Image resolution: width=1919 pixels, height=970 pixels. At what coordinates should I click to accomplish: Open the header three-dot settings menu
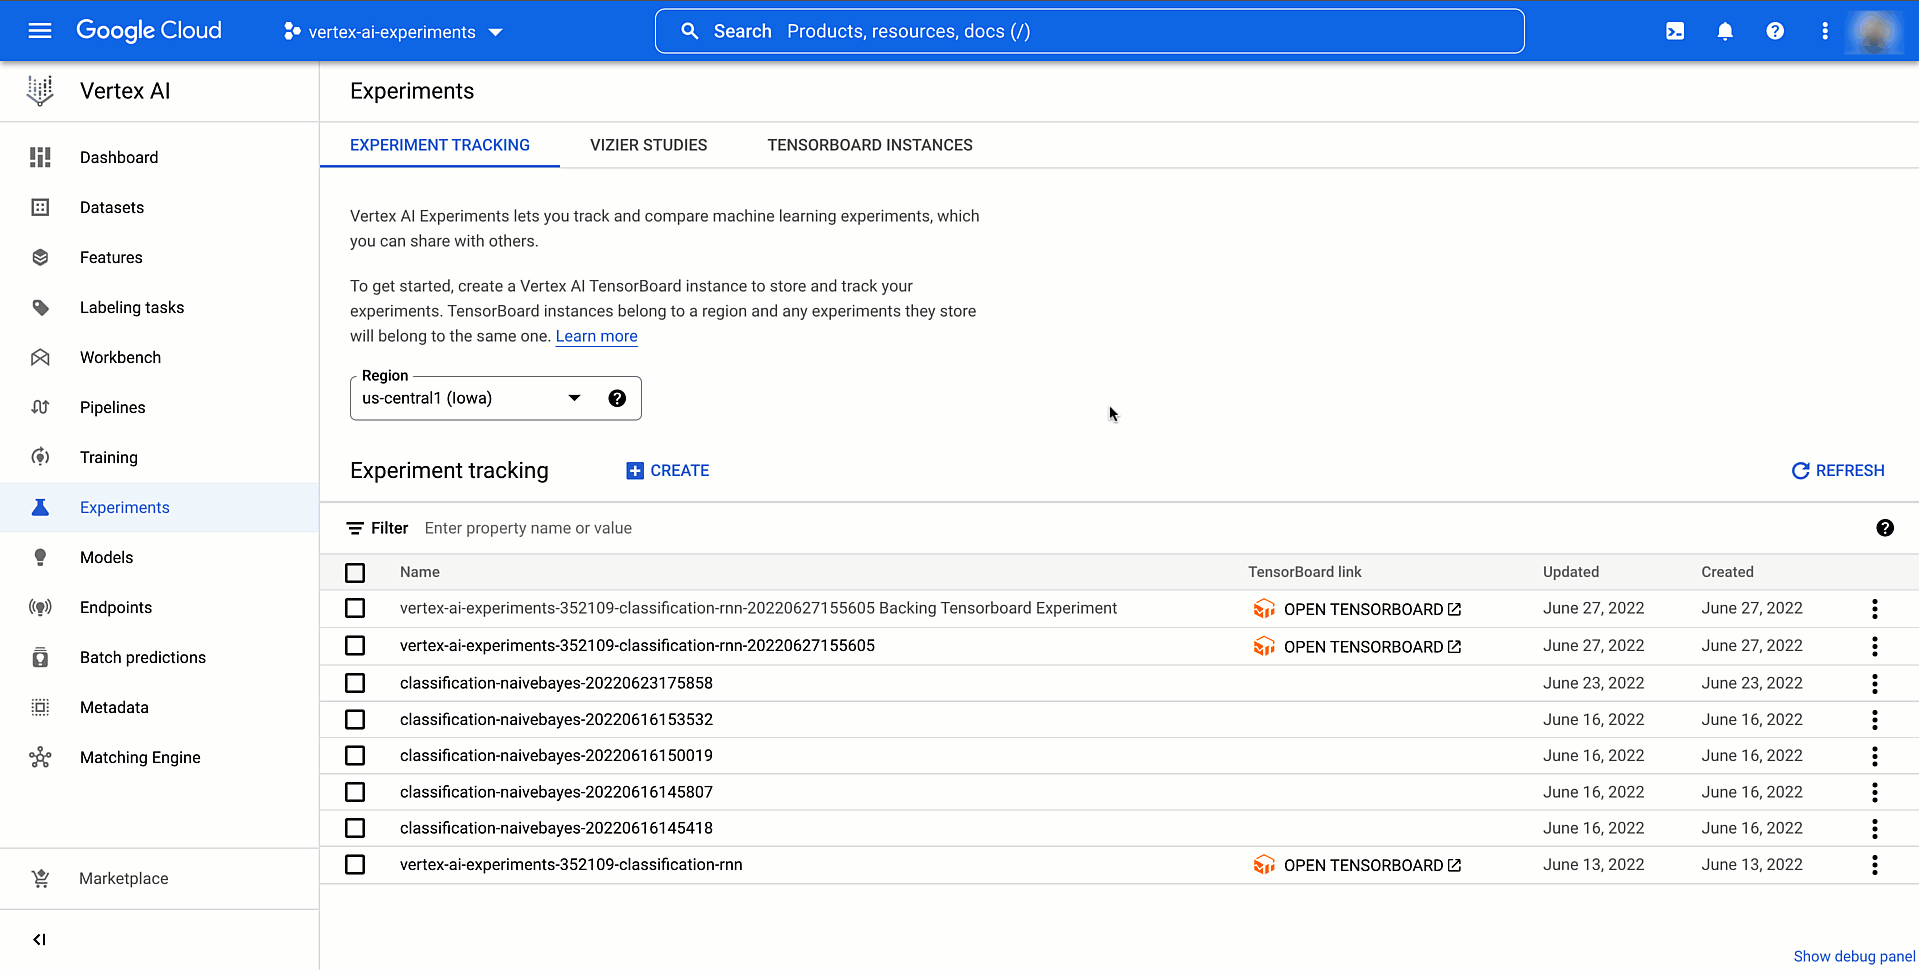coord(1825,31)
